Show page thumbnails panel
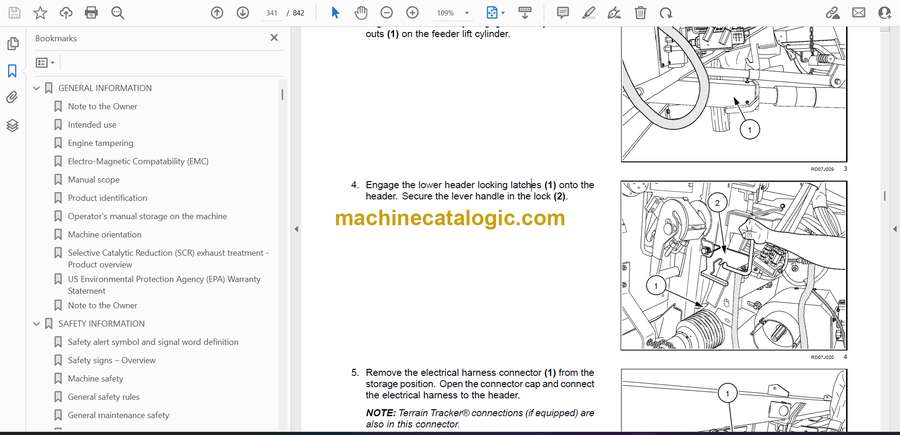900x435 pixels. pos(12,44)
